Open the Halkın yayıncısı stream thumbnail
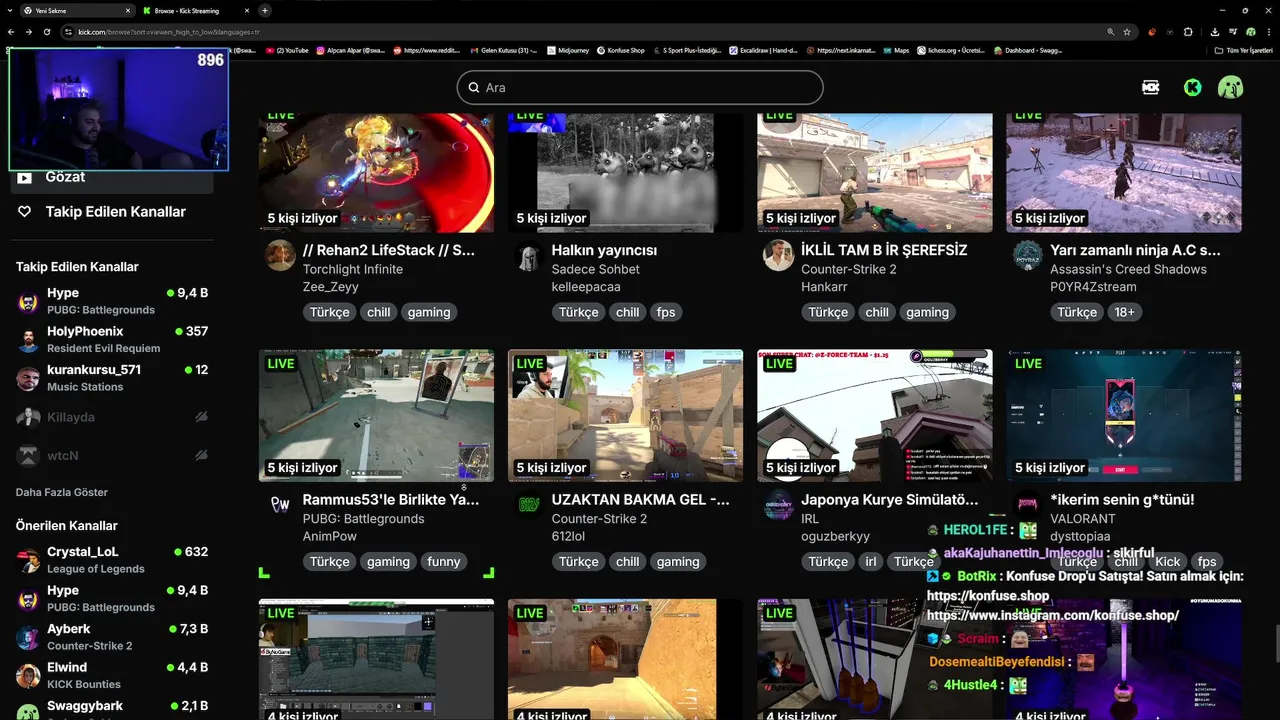The width and height of the screenshot is (1280, 720). tap(625, 172)
